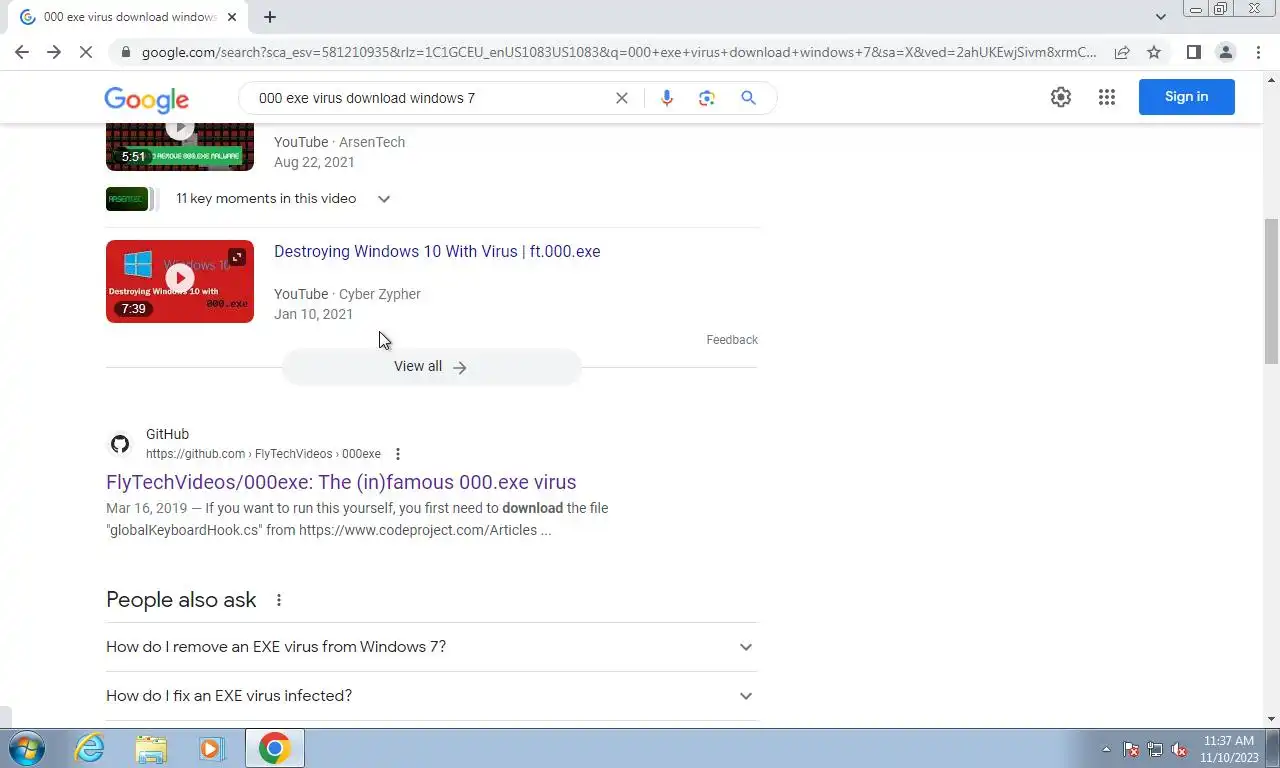Go forward to the next page
This screenshot has width=1280, height=768.
54,52
